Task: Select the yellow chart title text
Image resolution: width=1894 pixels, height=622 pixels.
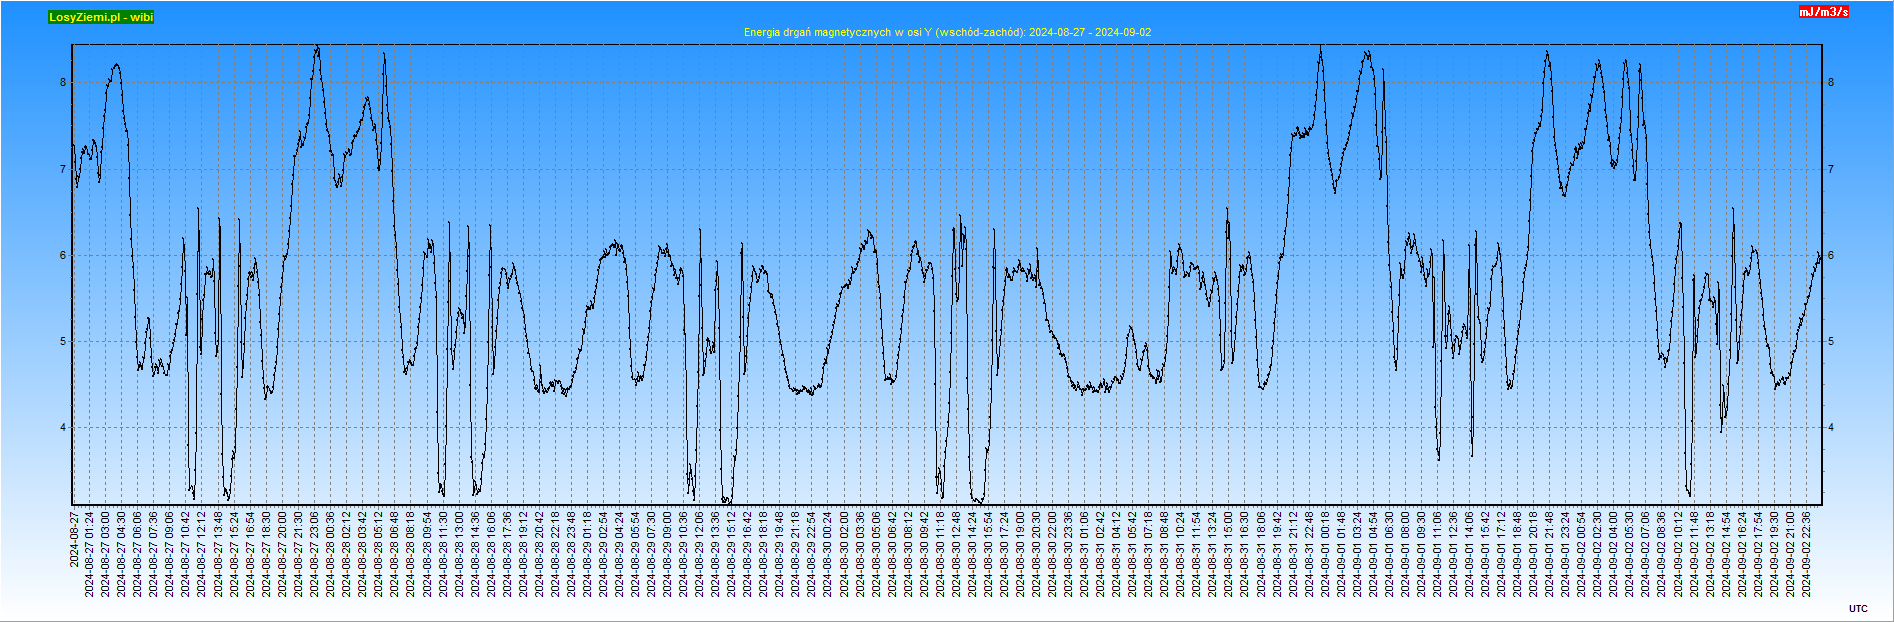Action: click(947, 32)
